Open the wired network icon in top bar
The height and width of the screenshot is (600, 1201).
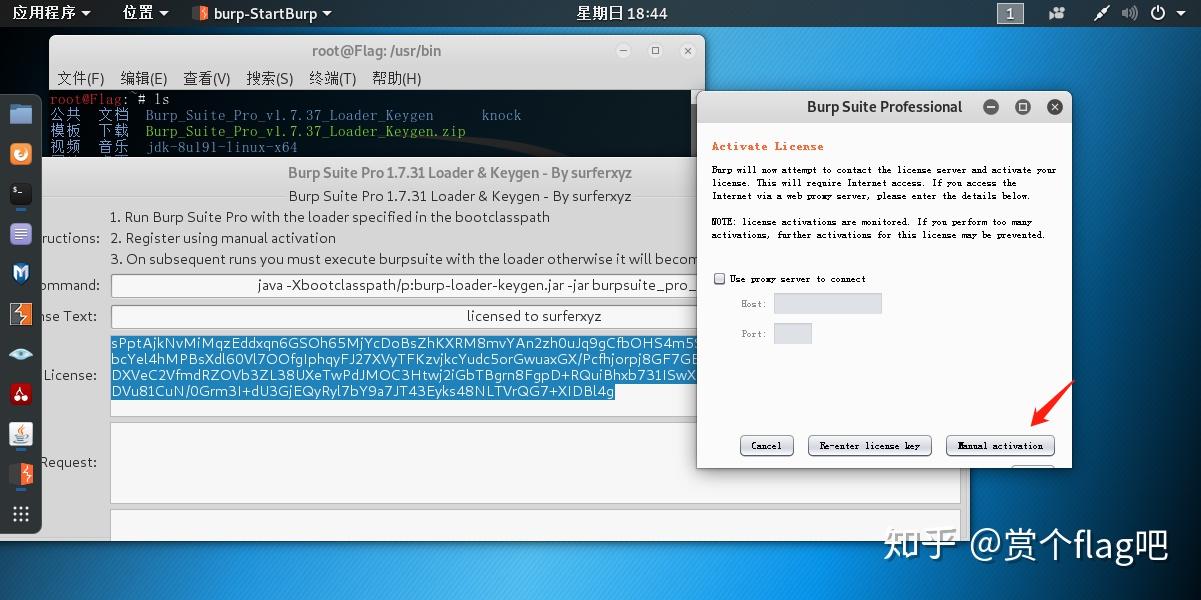[1101, 13]
